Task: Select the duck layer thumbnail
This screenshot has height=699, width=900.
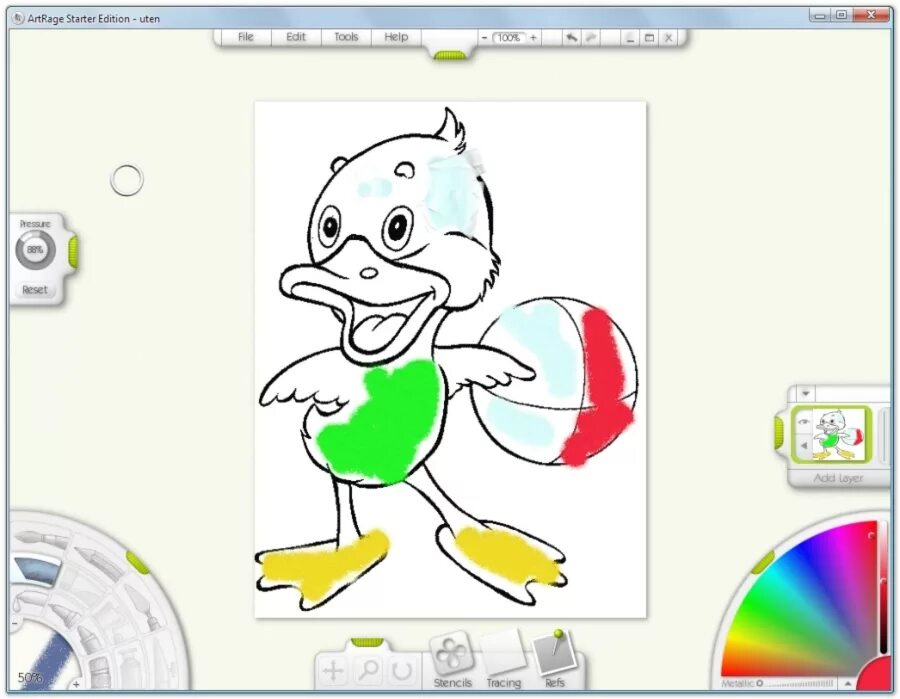Action: 839,434
